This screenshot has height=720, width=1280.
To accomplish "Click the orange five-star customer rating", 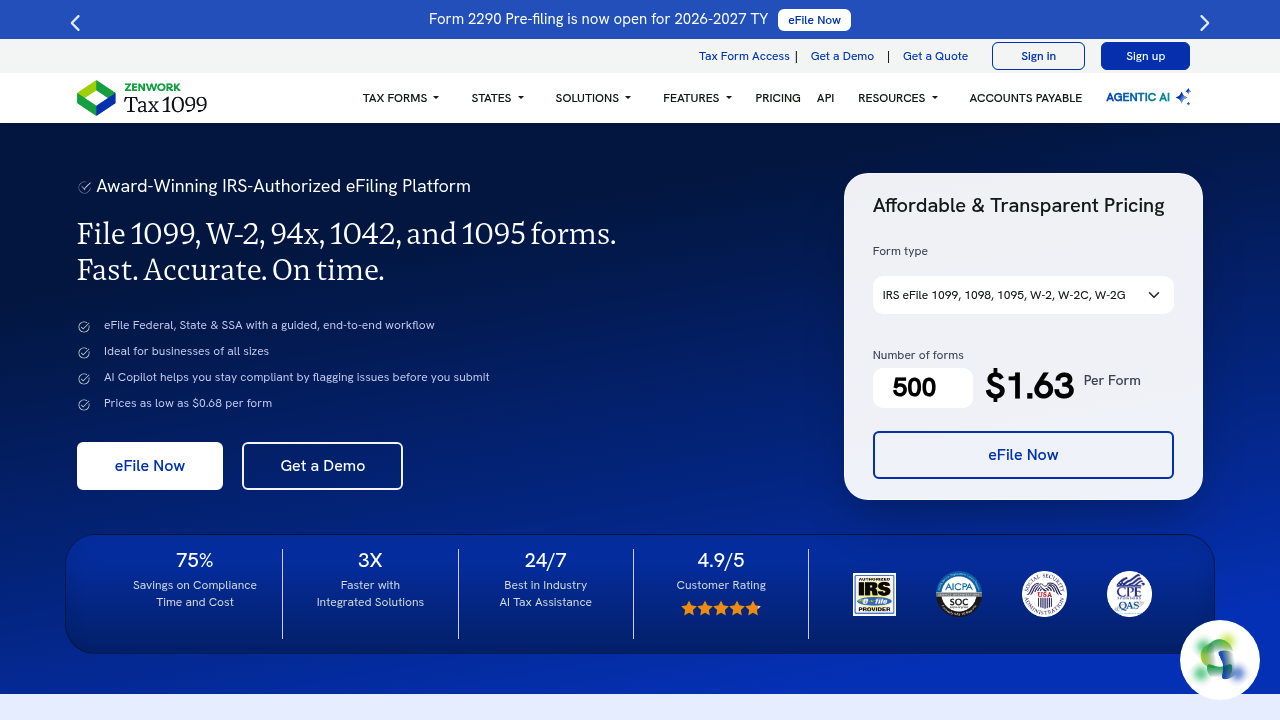I will tap(721, 608).
